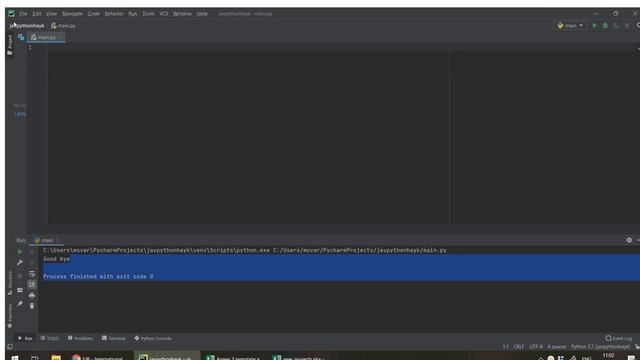
Task: Open the Event Log in status bar
Action: (619, 338)
